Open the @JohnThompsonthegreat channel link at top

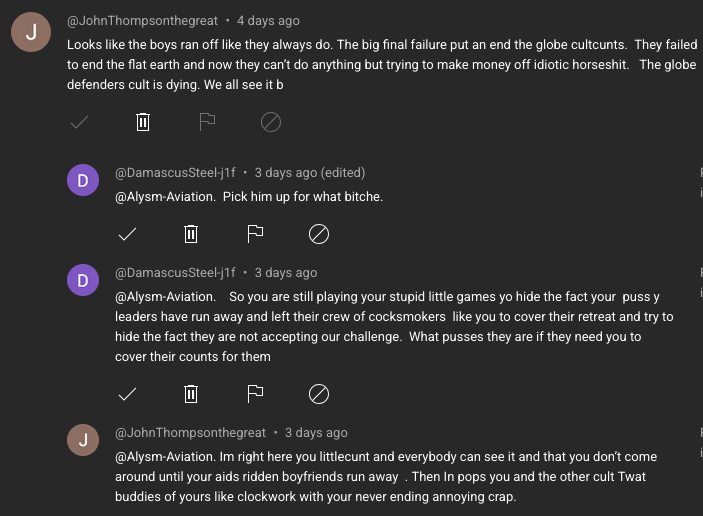pyautogui.click(x=142, y=20)
